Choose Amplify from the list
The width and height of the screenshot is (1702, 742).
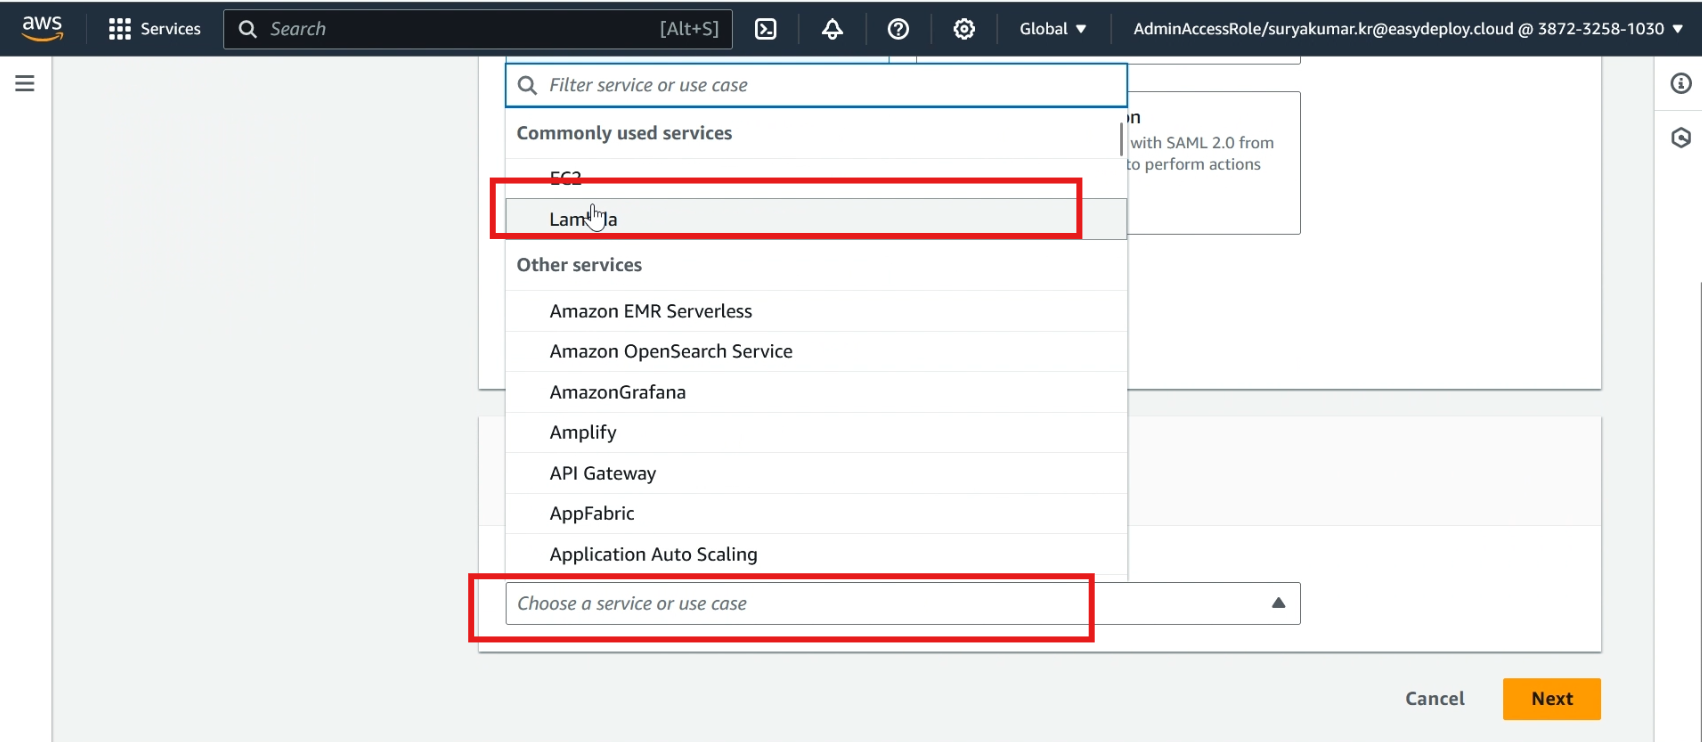click(x=816, y=432)
